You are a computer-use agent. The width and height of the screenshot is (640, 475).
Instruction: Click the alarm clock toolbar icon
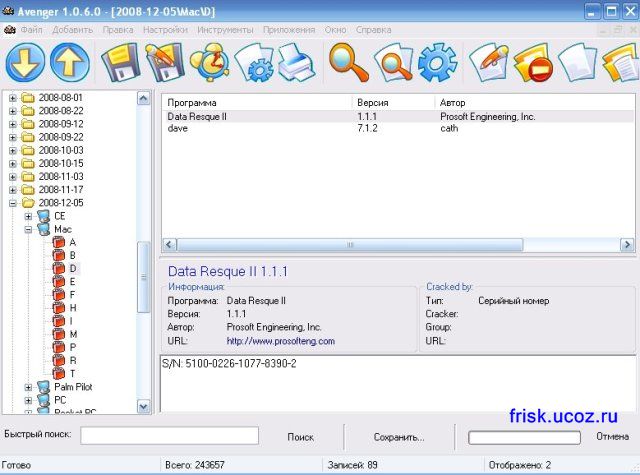point(209,62)
